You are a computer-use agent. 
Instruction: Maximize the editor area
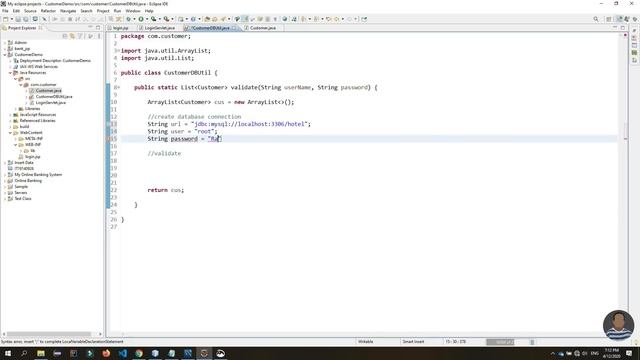(623, 27)
